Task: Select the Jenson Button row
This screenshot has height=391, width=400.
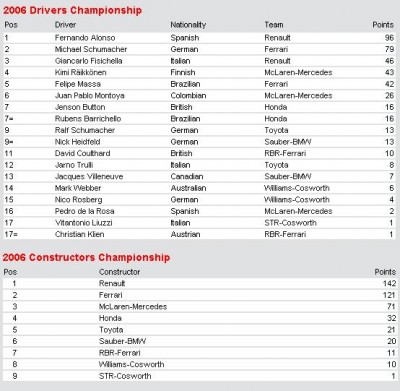Action: [199, 107]
